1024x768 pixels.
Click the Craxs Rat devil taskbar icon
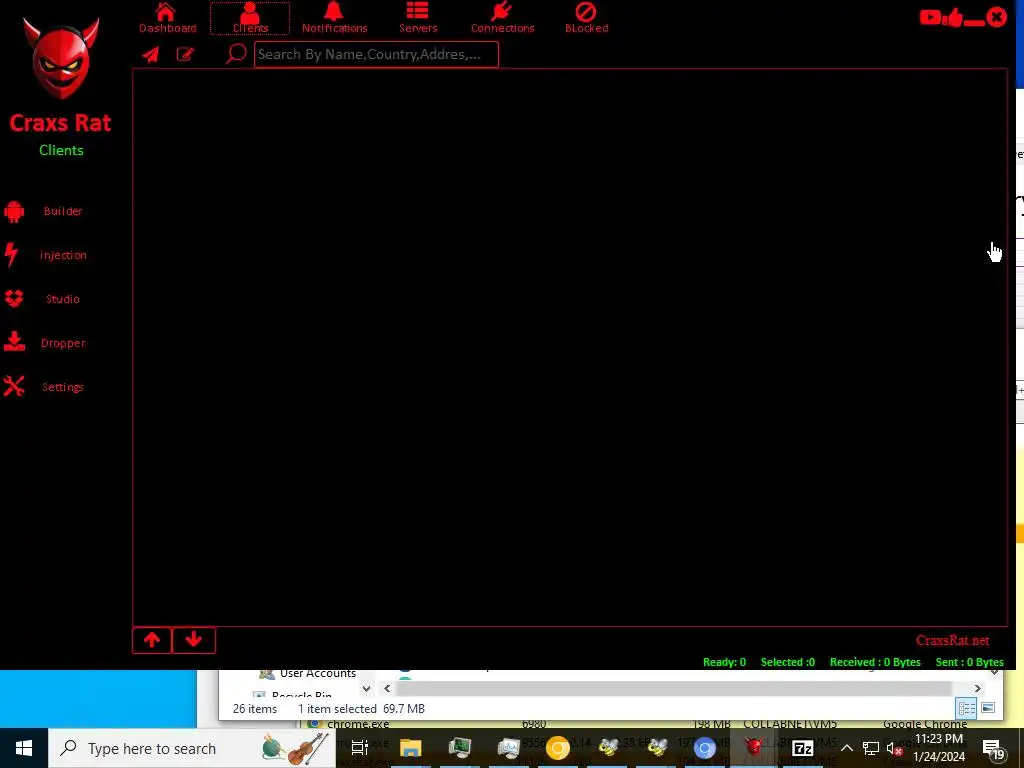(753, 748)
